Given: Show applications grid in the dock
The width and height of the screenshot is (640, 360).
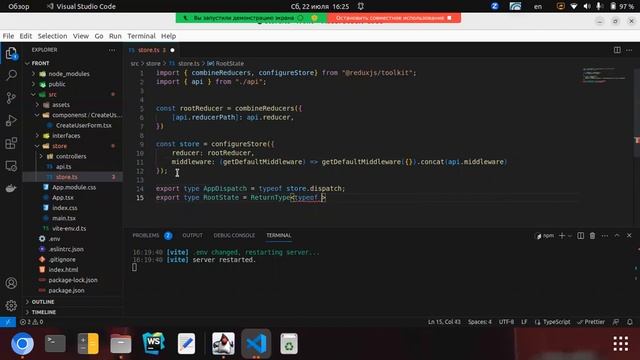Looking at the screenshot, I should click(x=620, y=344).
